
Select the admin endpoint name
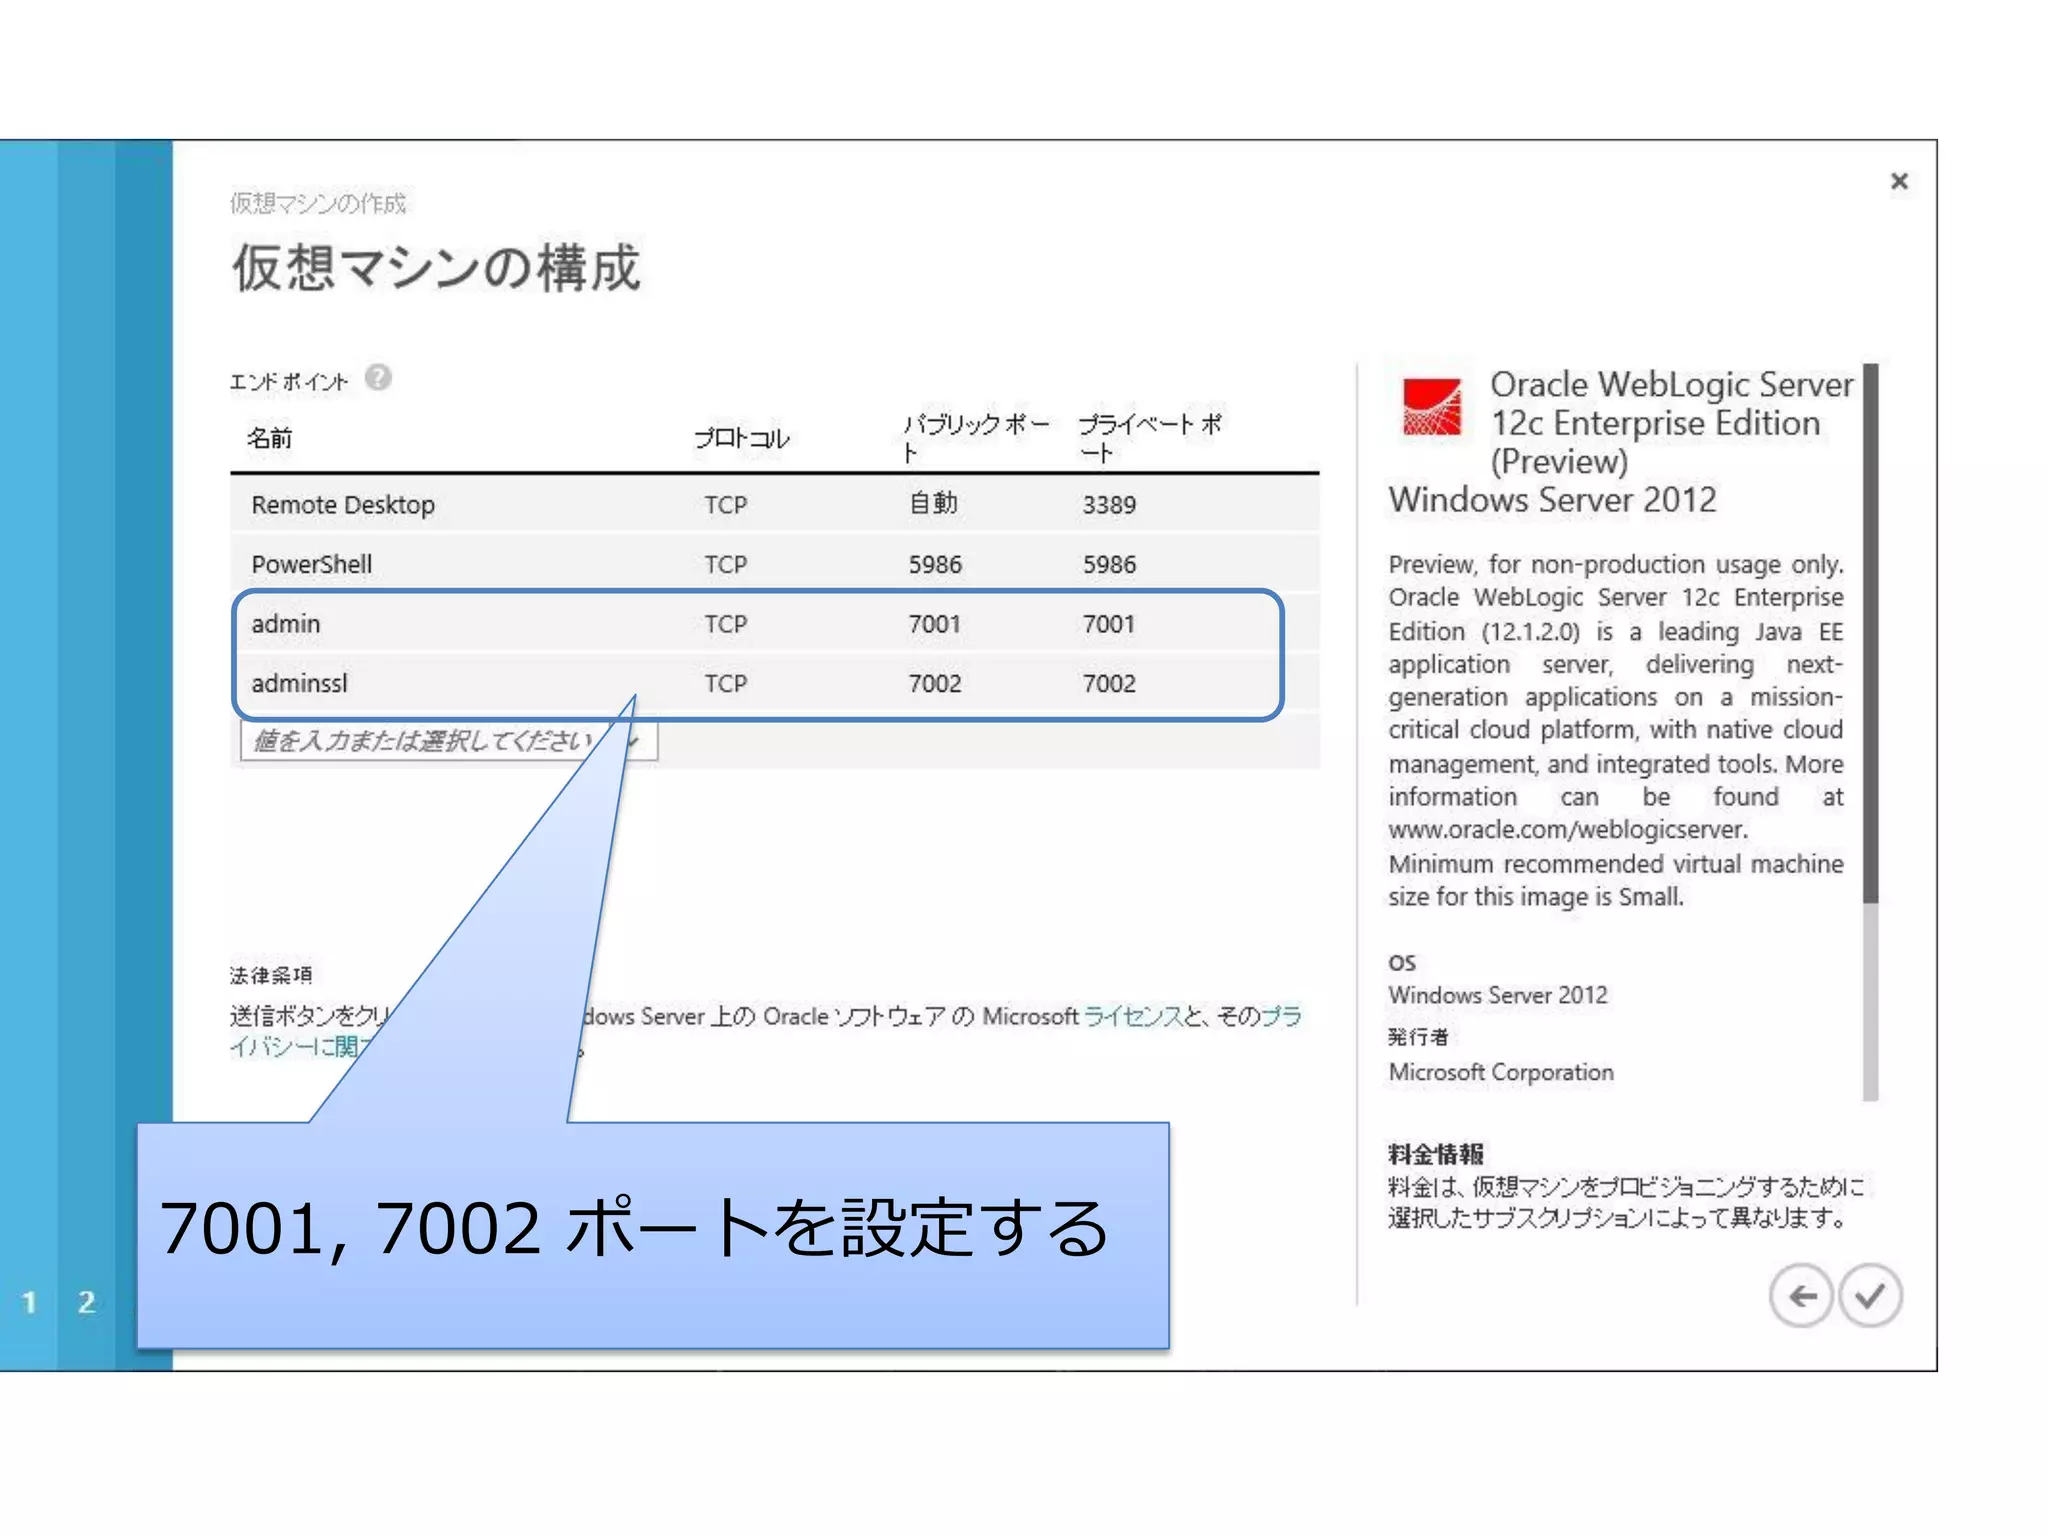[286, 623]
